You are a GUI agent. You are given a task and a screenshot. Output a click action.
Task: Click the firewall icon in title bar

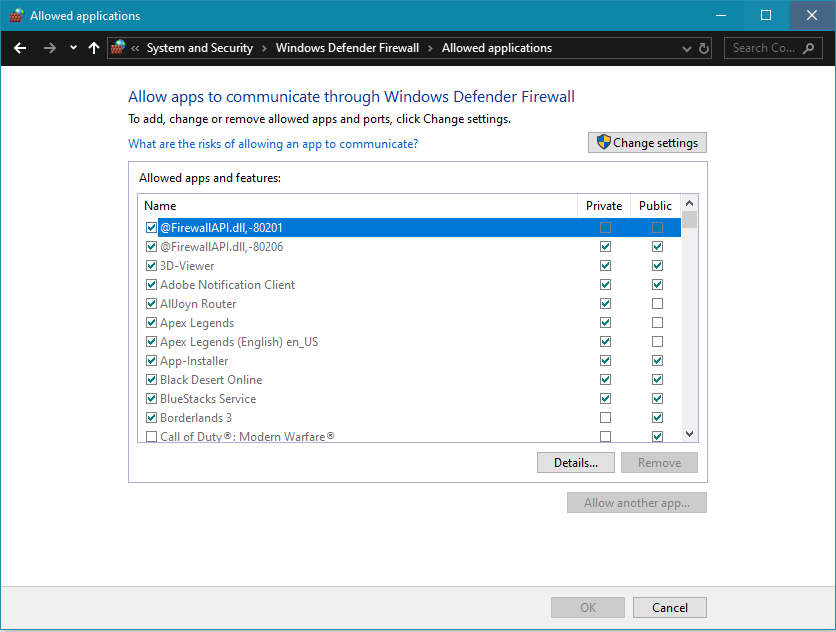(15, 16)
